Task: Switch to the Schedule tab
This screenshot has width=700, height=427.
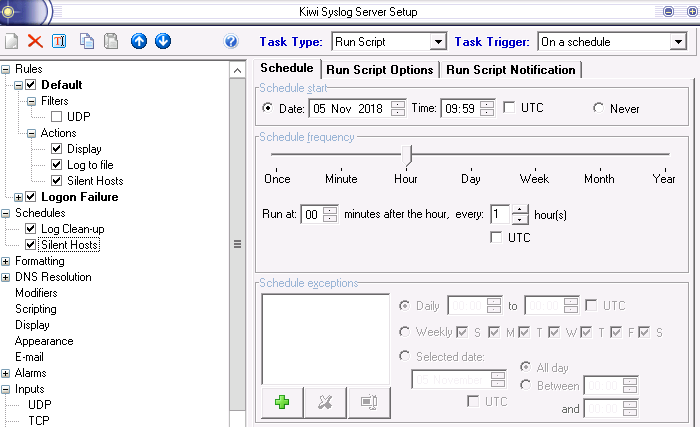Action: [x=287, y=68]
